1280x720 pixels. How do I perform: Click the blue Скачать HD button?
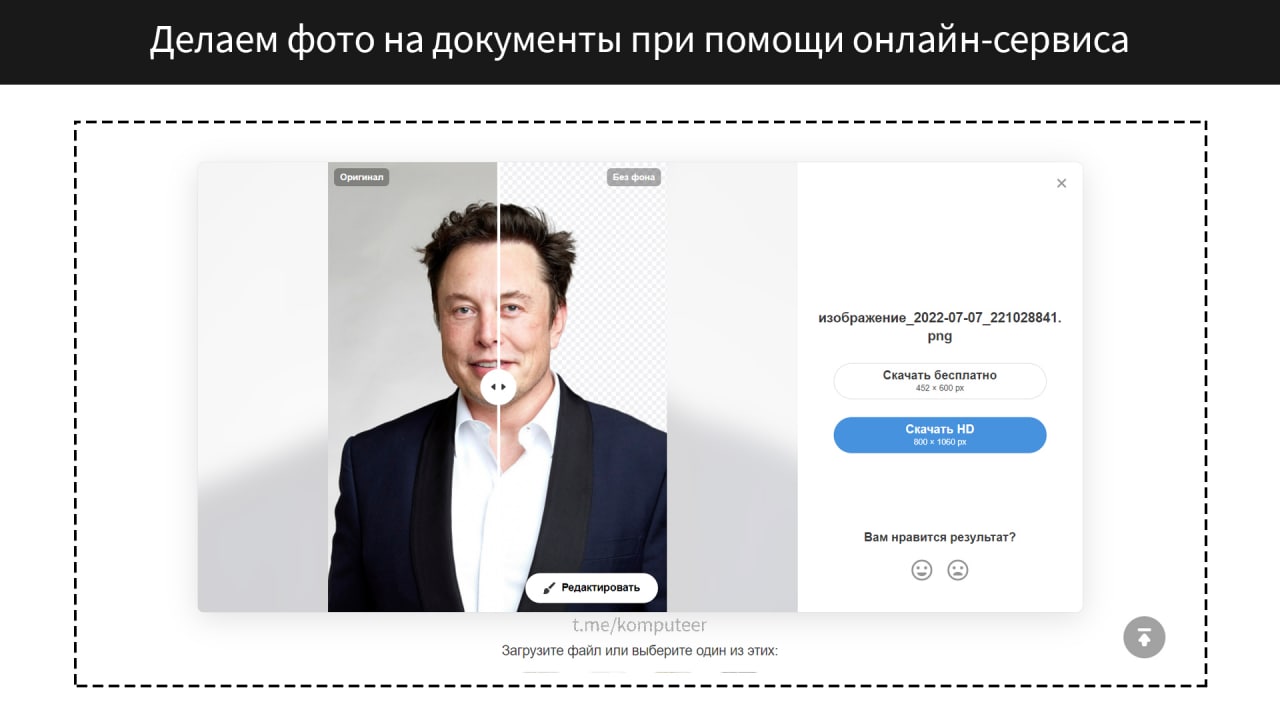940,435
